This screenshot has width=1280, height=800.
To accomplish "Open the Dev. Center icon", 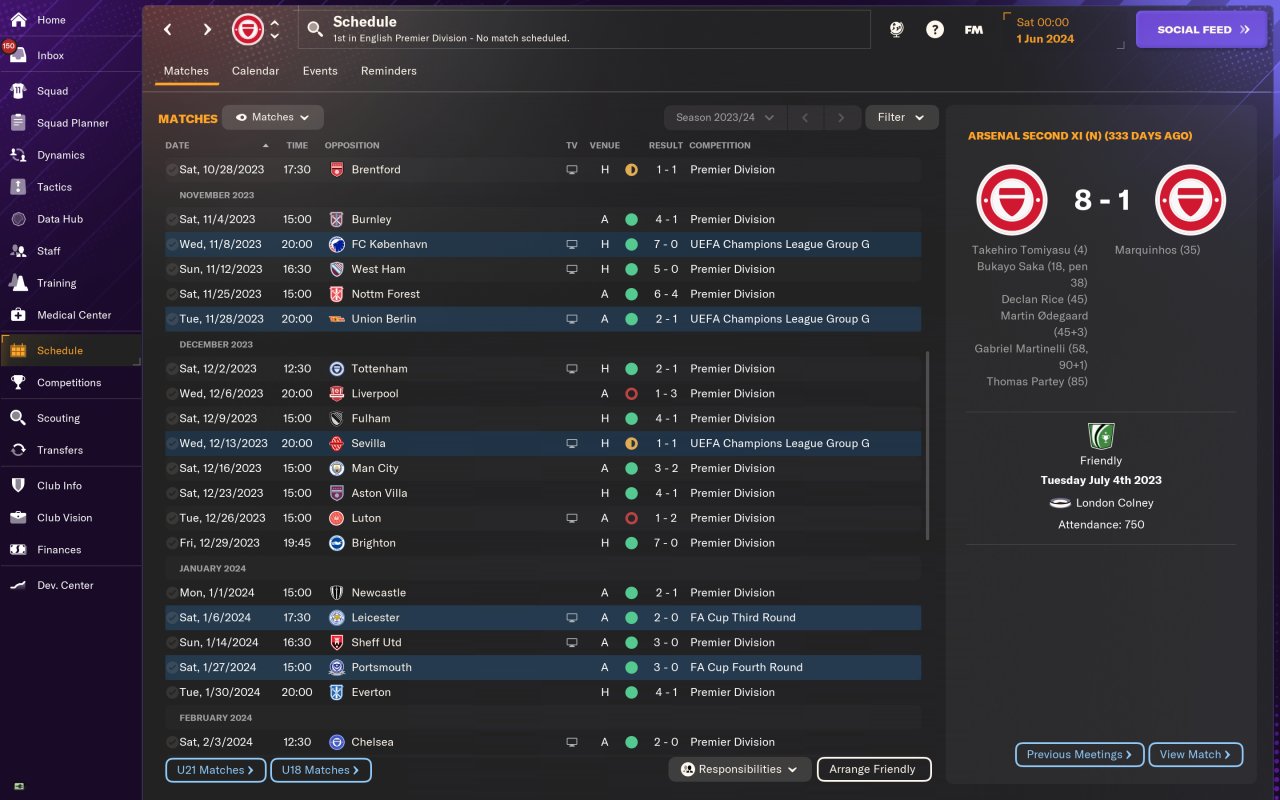I will click(x=18, y=585).
